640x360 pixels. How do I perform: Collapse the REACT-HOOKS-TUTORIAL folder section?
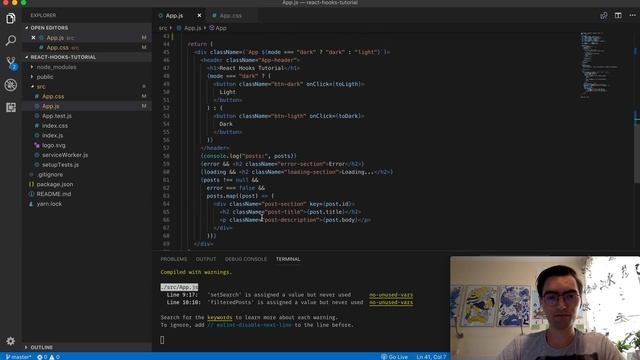pos(63,57)
